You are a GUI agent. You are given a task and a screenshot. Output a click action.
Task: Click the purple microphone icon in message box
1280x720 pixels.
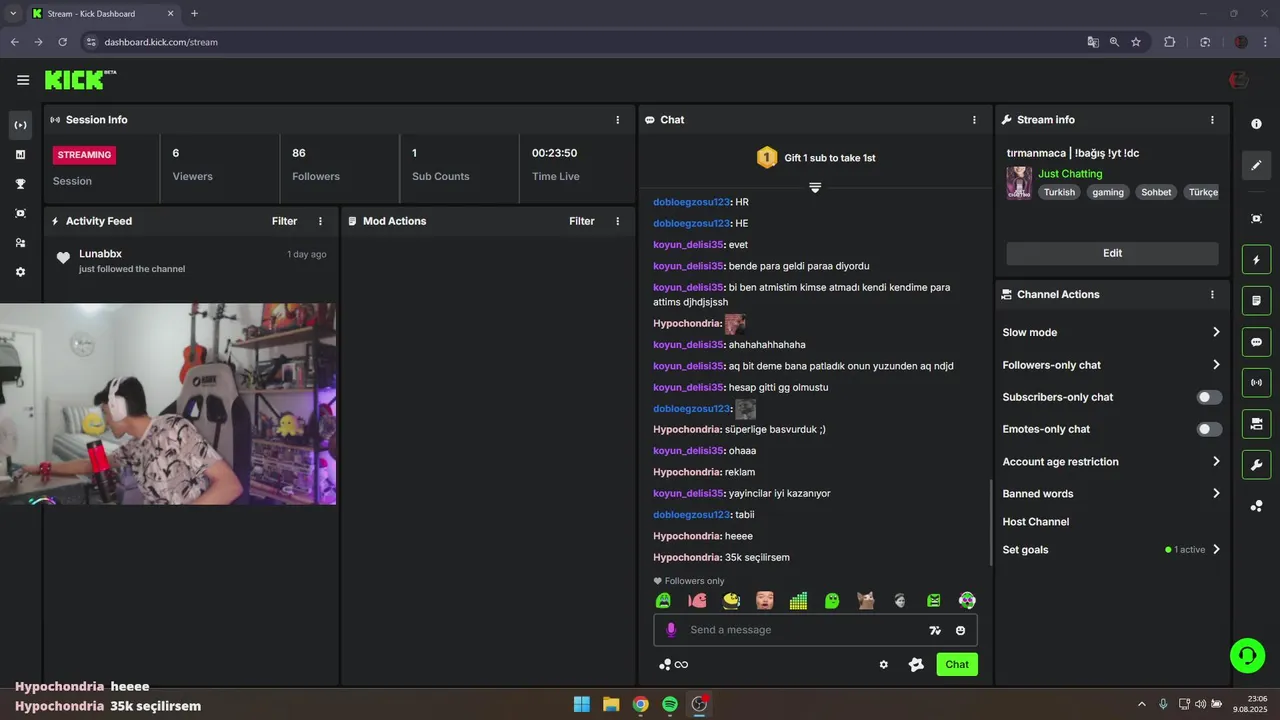(671, 630)
